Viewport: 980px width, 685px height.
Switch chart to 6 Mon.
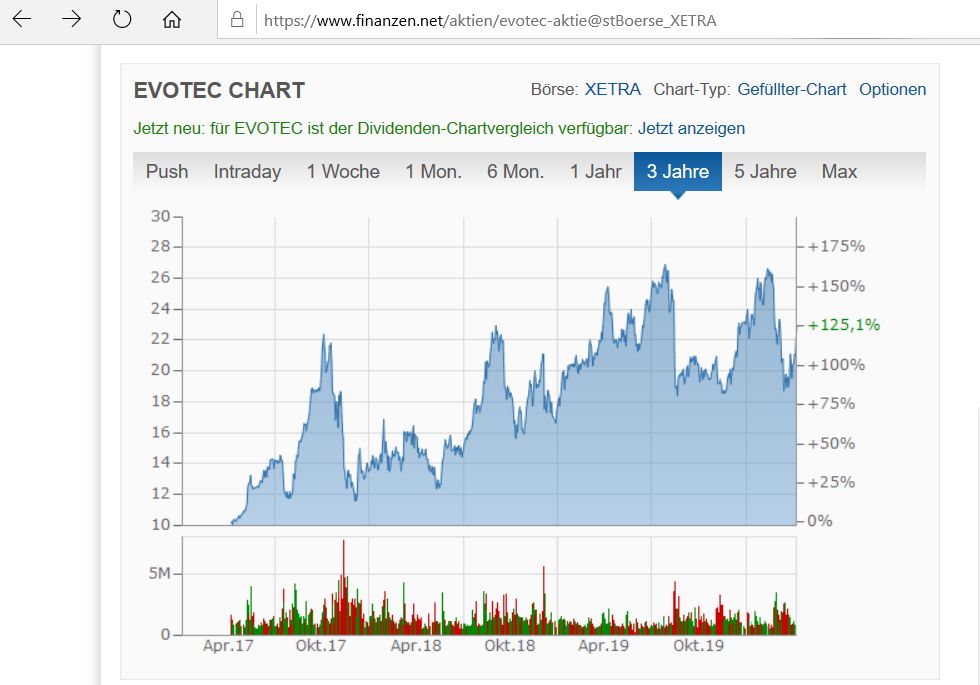pyautogui.click(x=516, y=171)
